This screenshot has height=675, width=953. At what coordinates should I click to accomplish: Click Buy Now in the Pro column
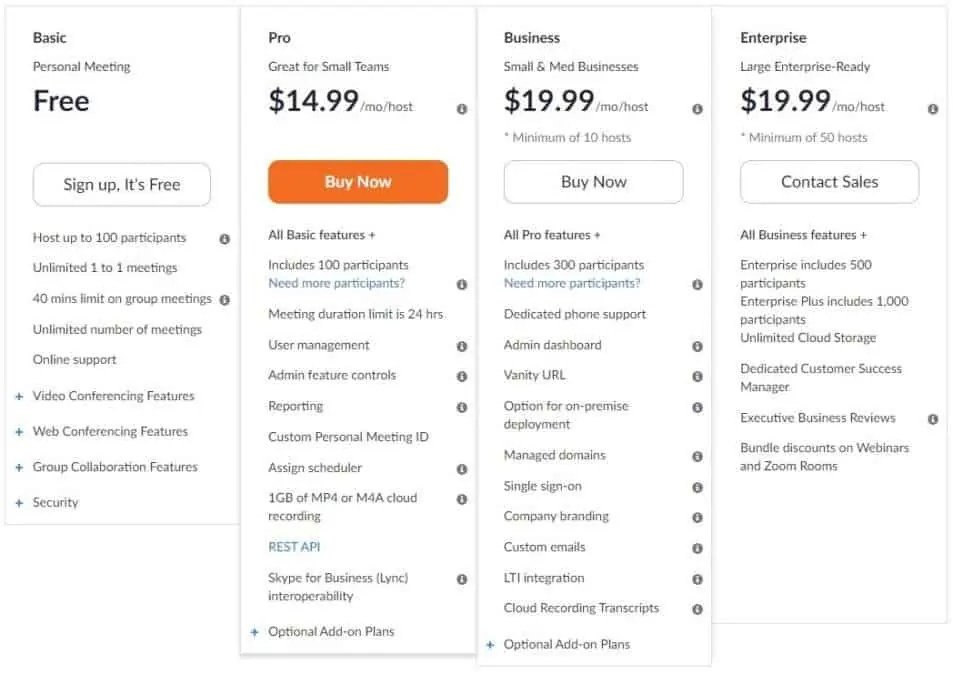pyautogui.click(x=357, y=182)
